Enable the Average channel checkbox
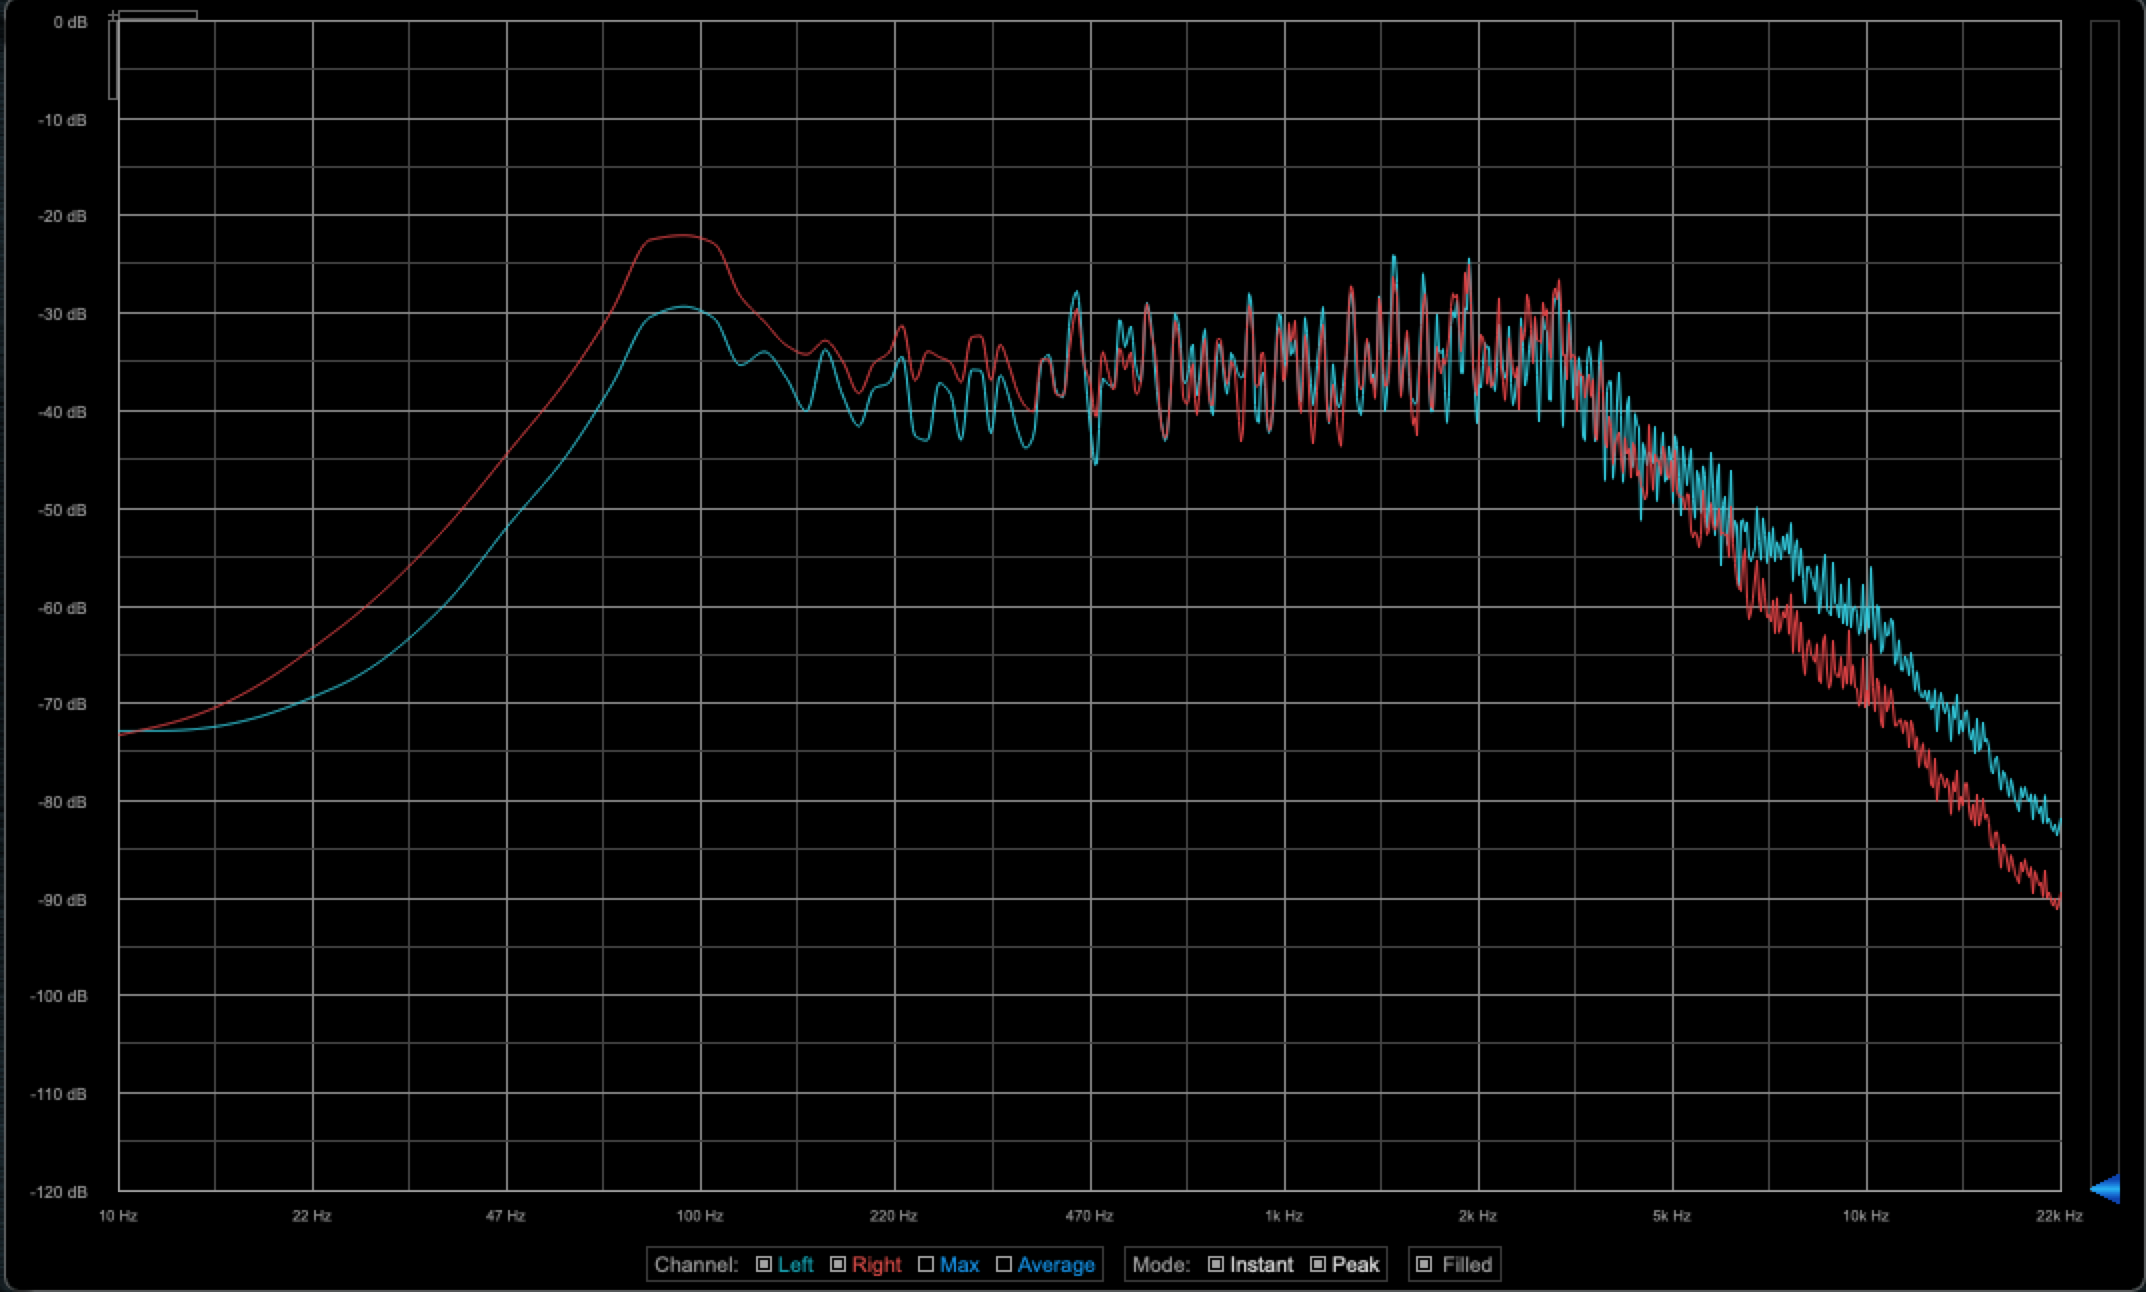Image resolution: width=2146 pixels, height=1292 pixels. pos(1004,1264)
